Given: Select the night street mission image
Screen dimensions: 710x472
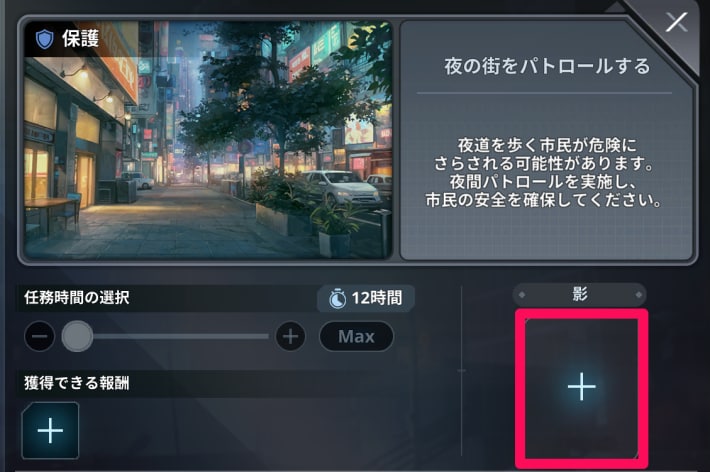Looking at the screenshot, I should 208,140.
